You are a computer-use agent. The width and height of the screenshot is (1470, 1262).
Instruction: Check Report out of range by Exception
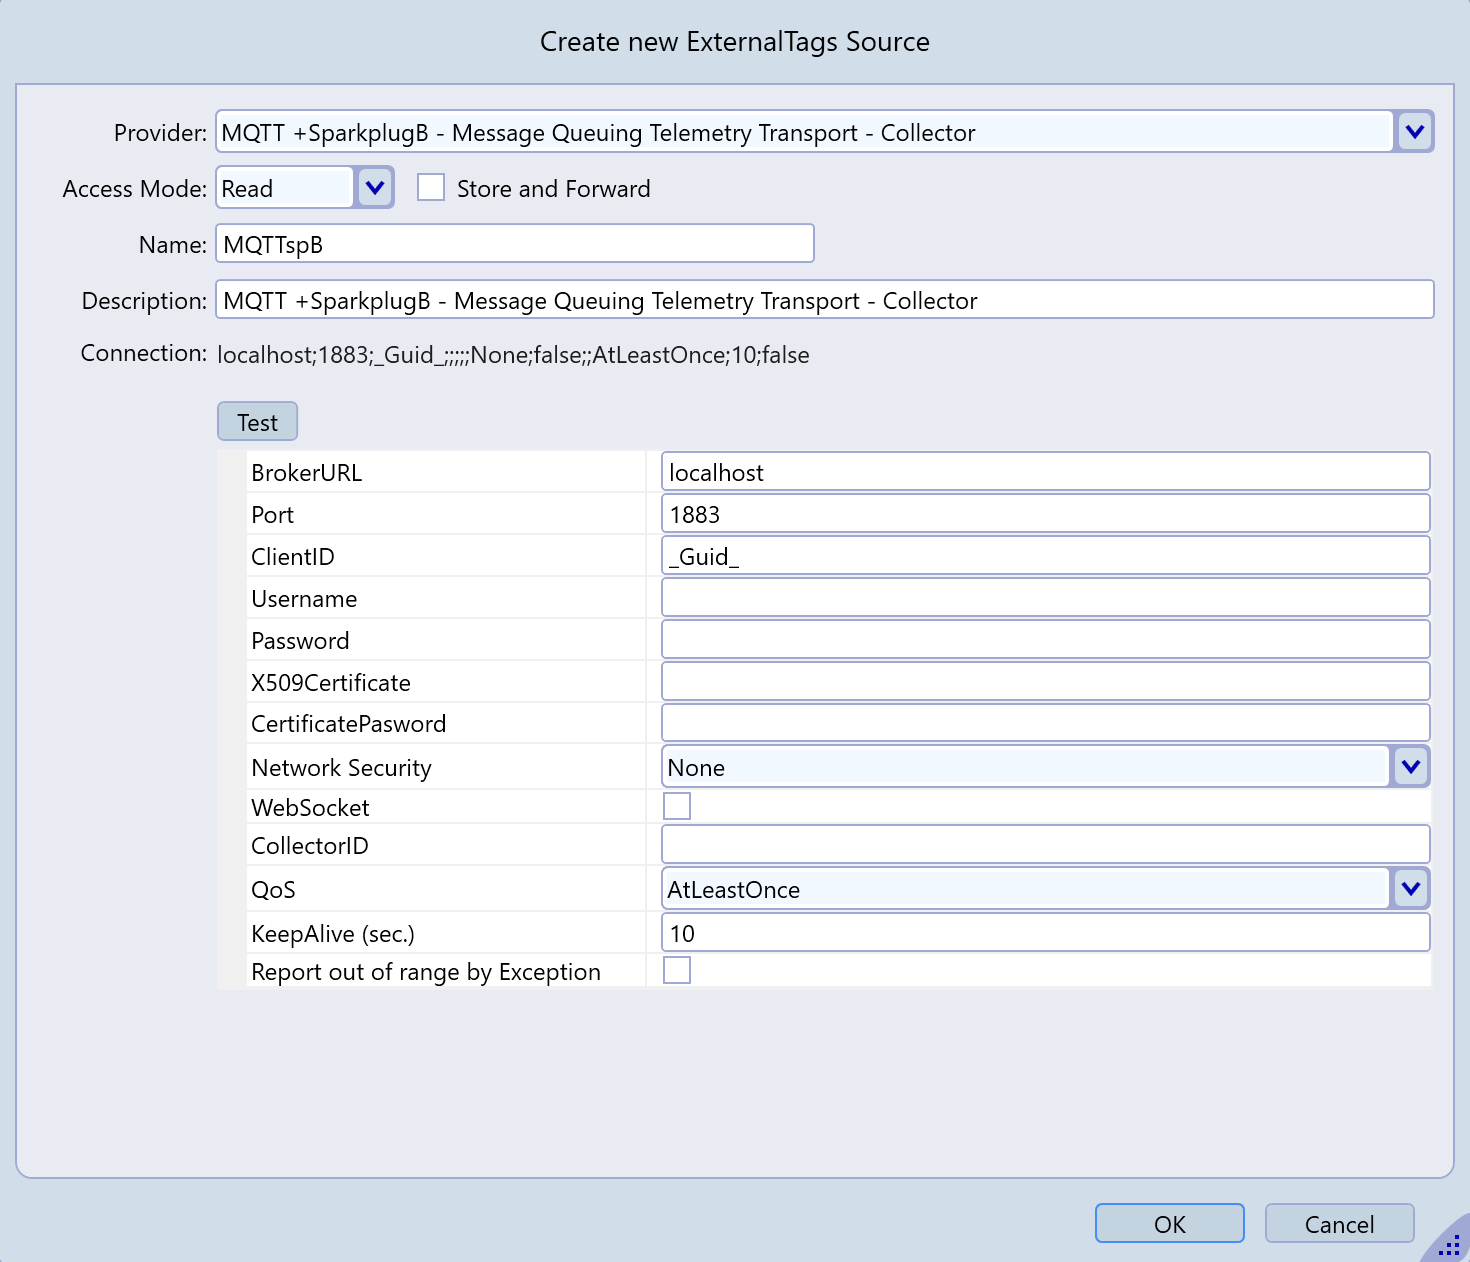pyautogui.click(x=677, y=970)
